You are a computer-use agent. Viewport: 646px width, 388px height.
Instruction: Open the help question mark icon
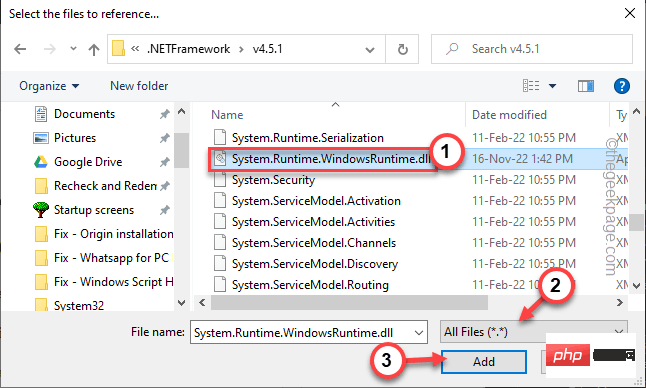pyautogui.click(x=621, y=86)
